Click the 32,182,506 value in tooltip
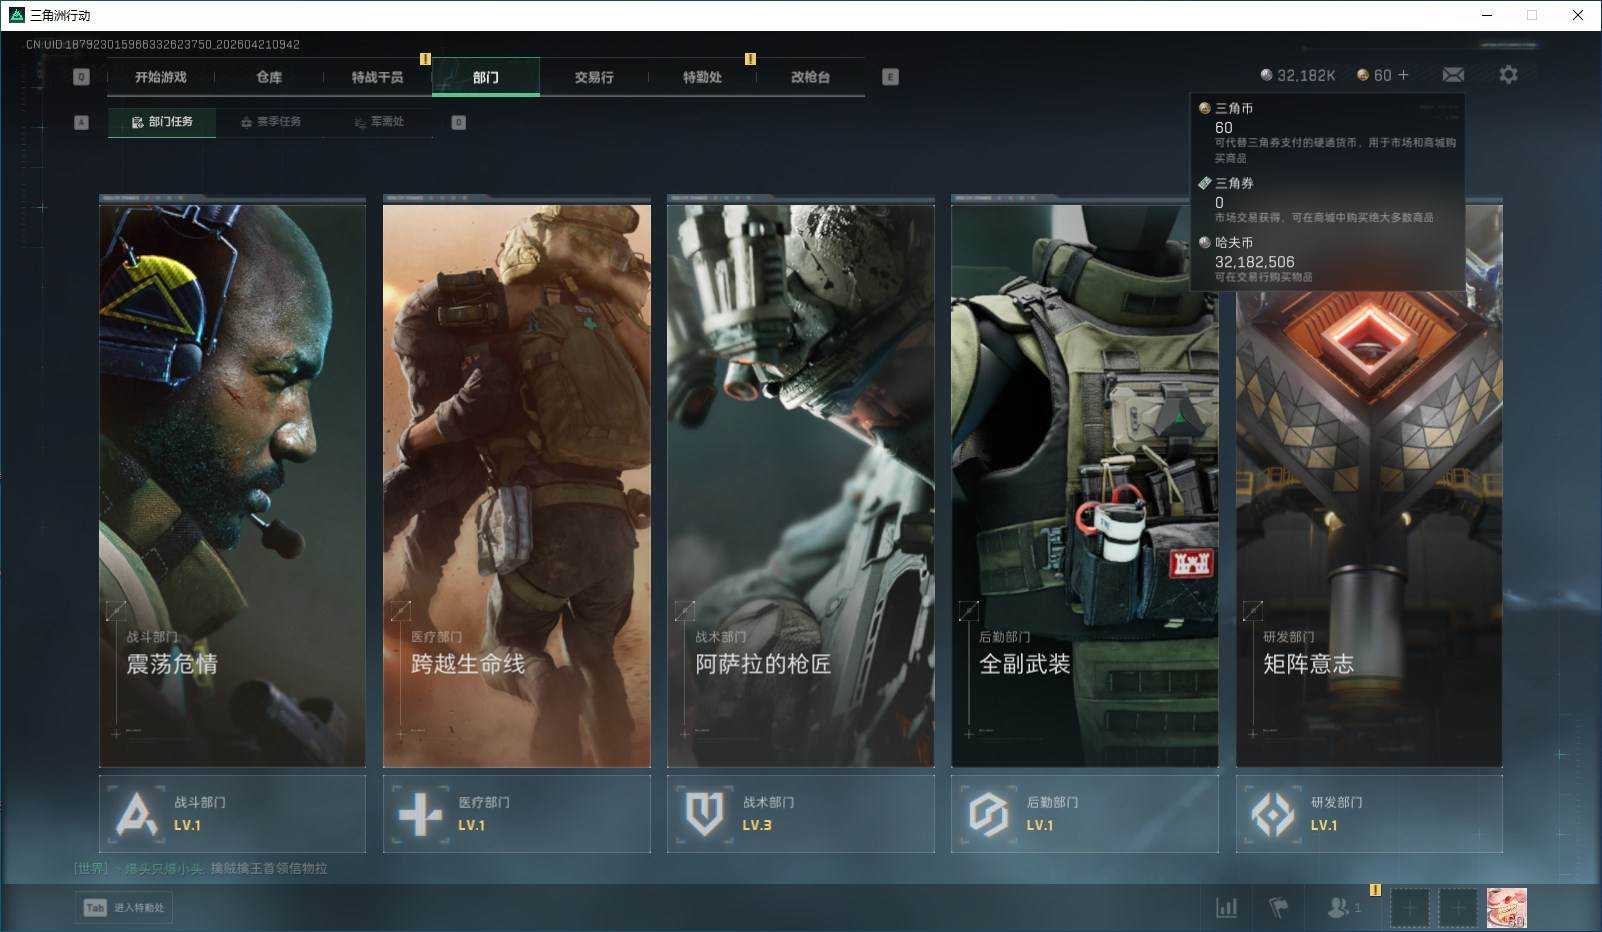The height and width of the screenshot is (932, 1602). [1254, 262]
